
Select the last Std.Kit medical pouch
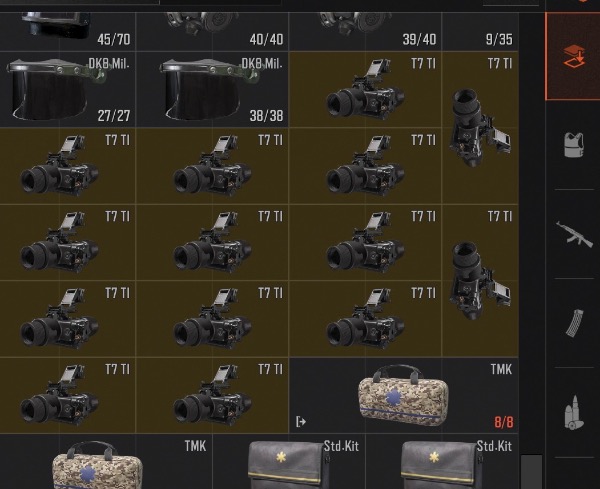click(442, 461)
